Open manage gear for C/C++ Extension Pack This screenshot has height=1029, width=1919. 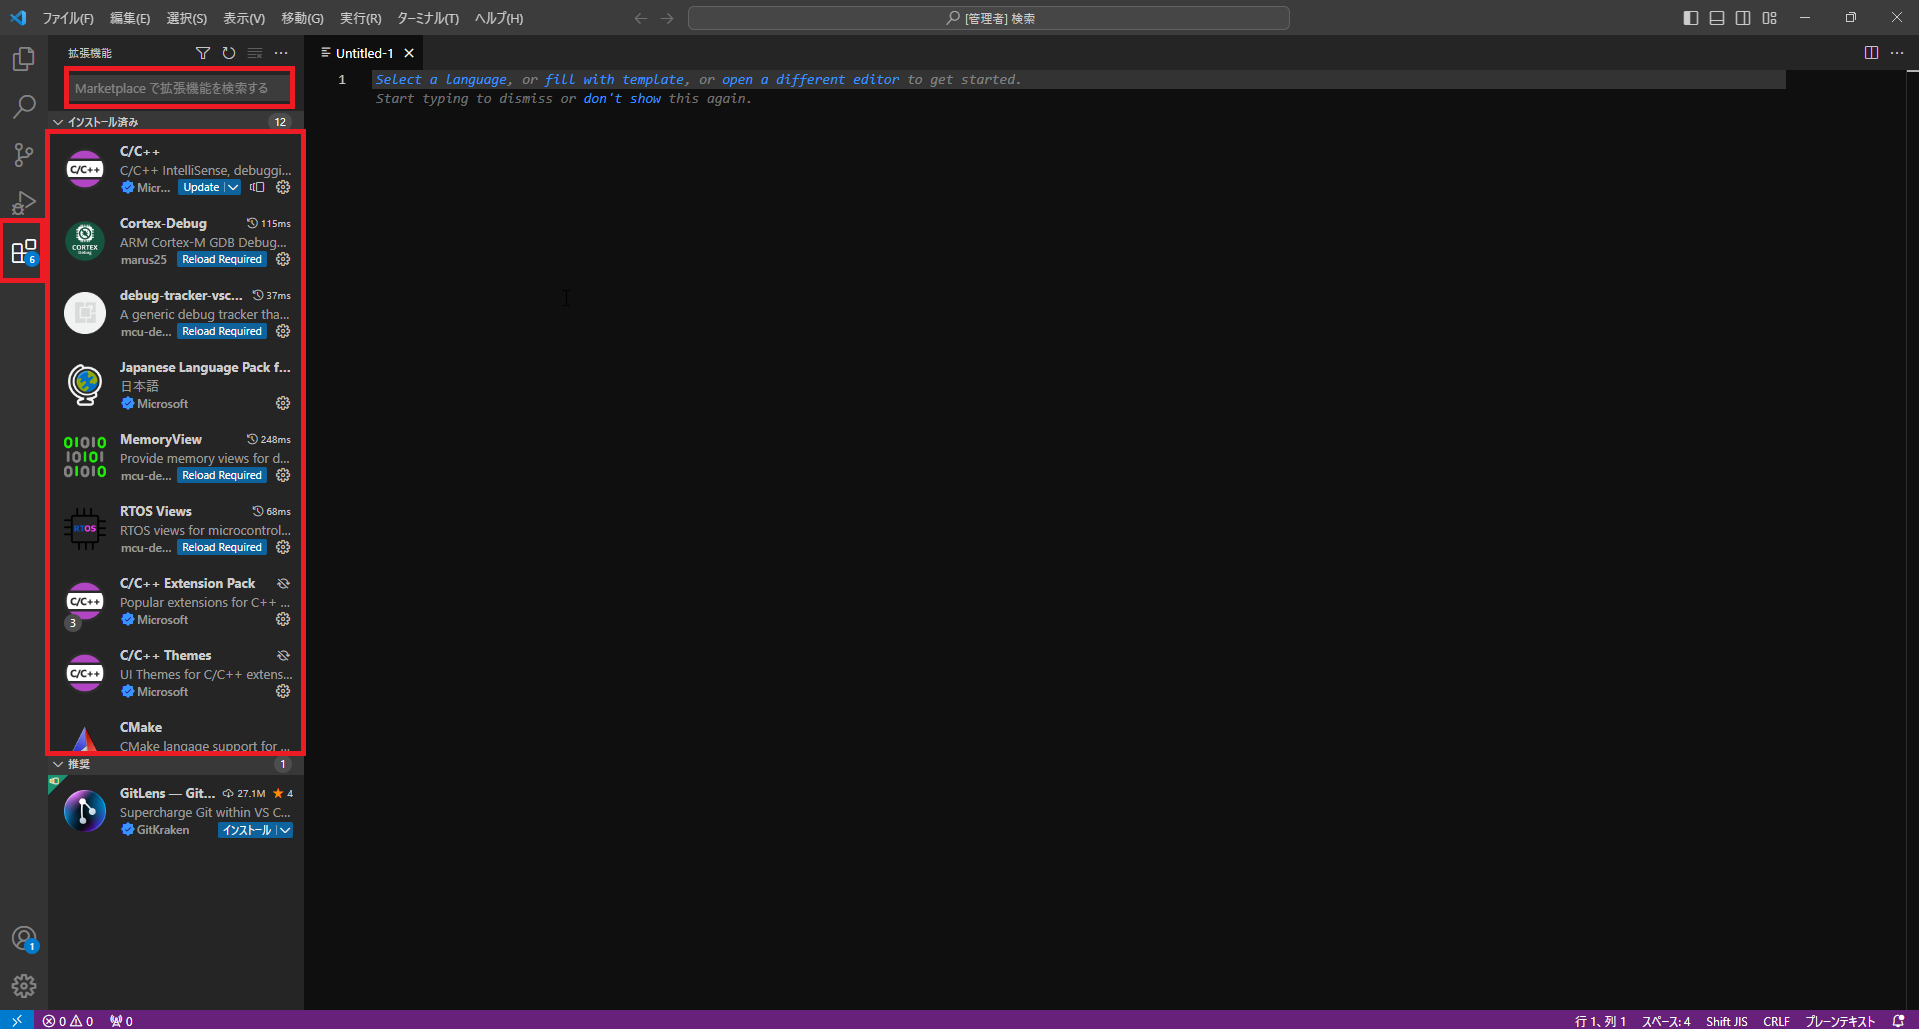[283, 619]
